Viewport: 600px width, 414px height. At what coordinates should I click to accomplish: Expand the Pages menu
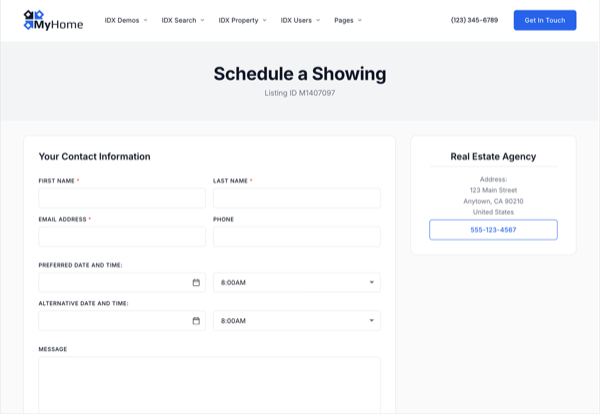(347, 20)
